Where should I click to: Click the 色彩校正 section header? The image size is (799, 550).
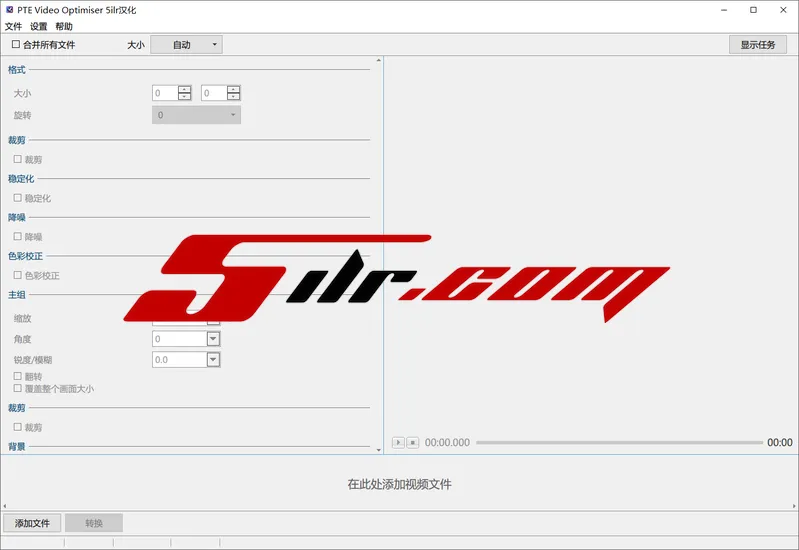pos(25,256)
